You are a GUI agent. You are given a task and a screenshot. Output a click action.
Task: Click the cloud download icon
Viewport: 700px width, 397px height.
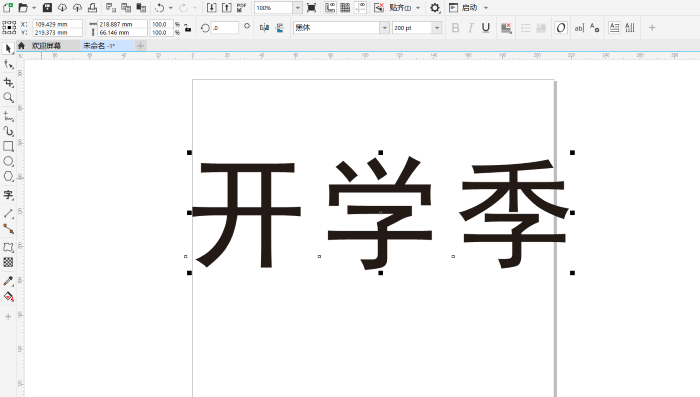click(62, 8)
